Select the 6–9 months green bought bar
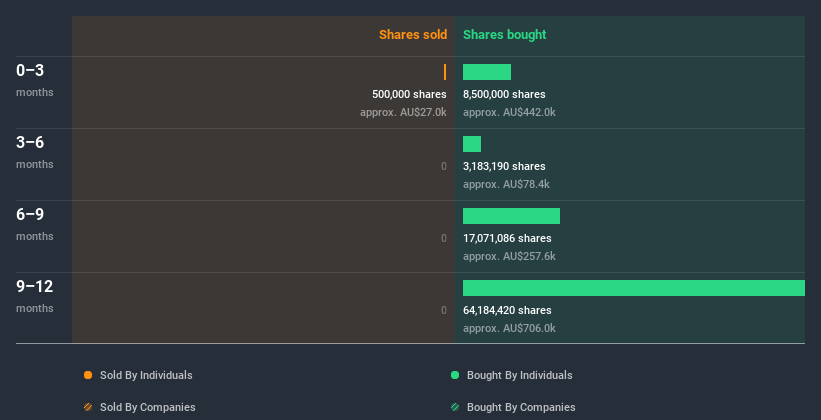The image size is (821, 420). point(512,216)
